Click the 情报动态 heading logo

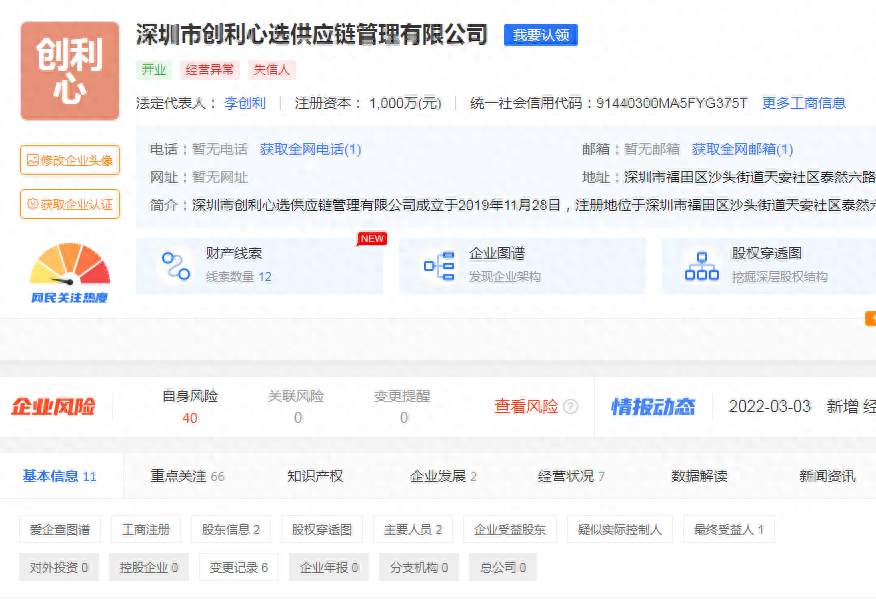coord(653,406)
